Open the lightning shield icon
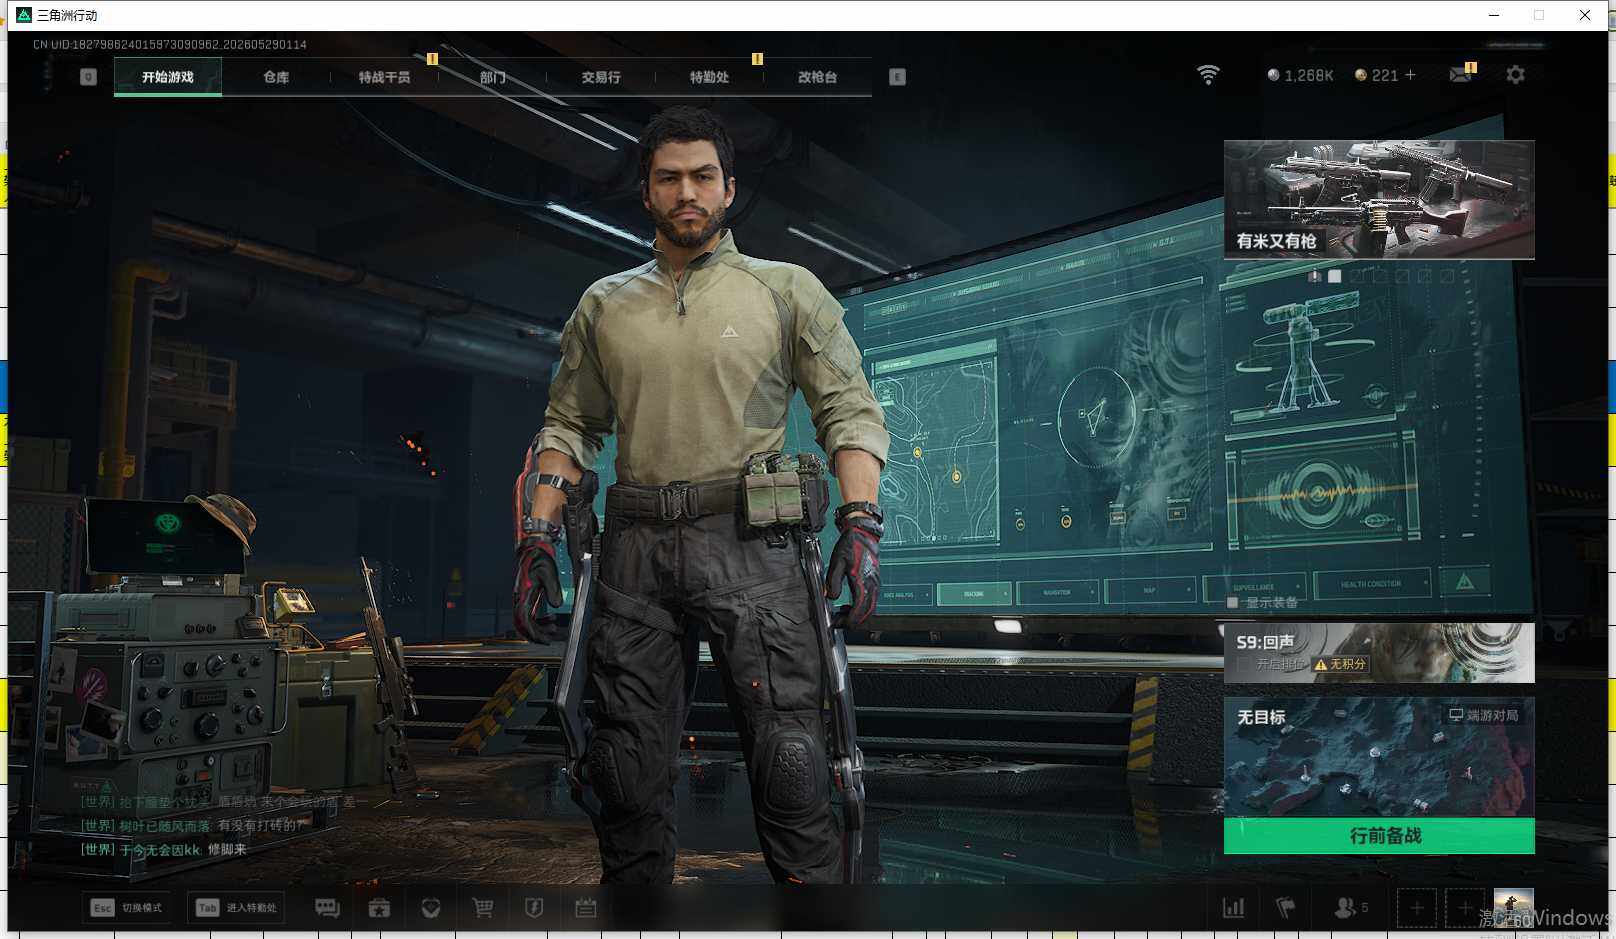 [534, 908]
